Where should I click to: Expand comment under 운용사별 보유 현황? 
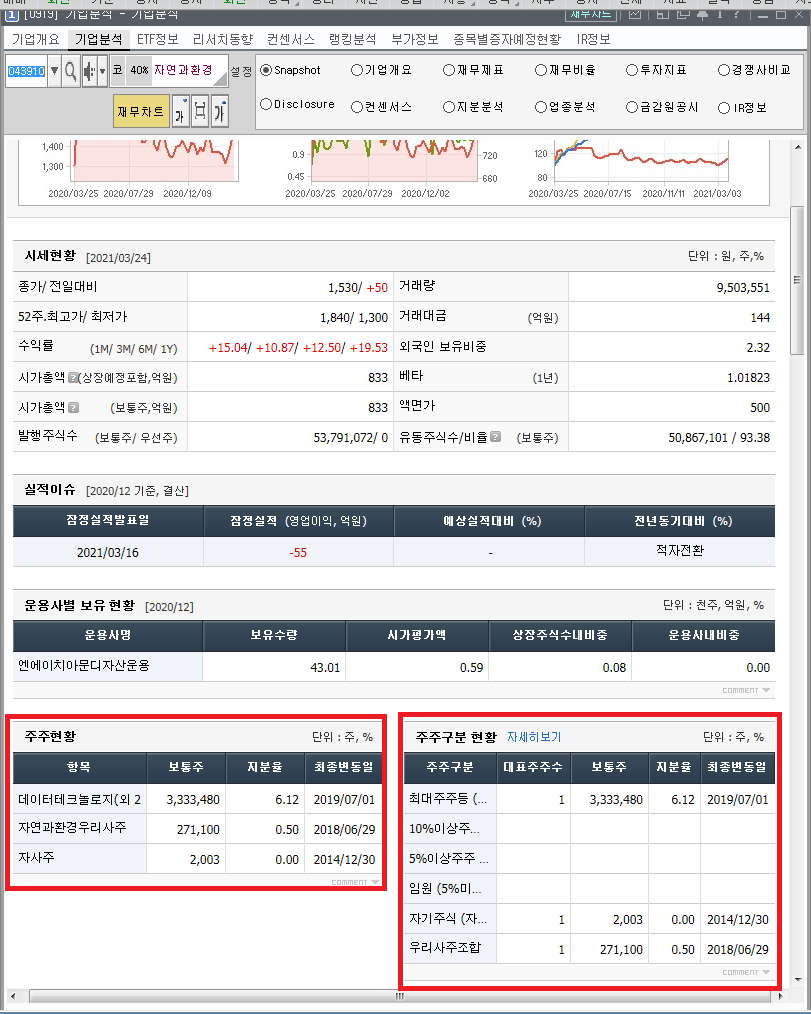[746, 691]
